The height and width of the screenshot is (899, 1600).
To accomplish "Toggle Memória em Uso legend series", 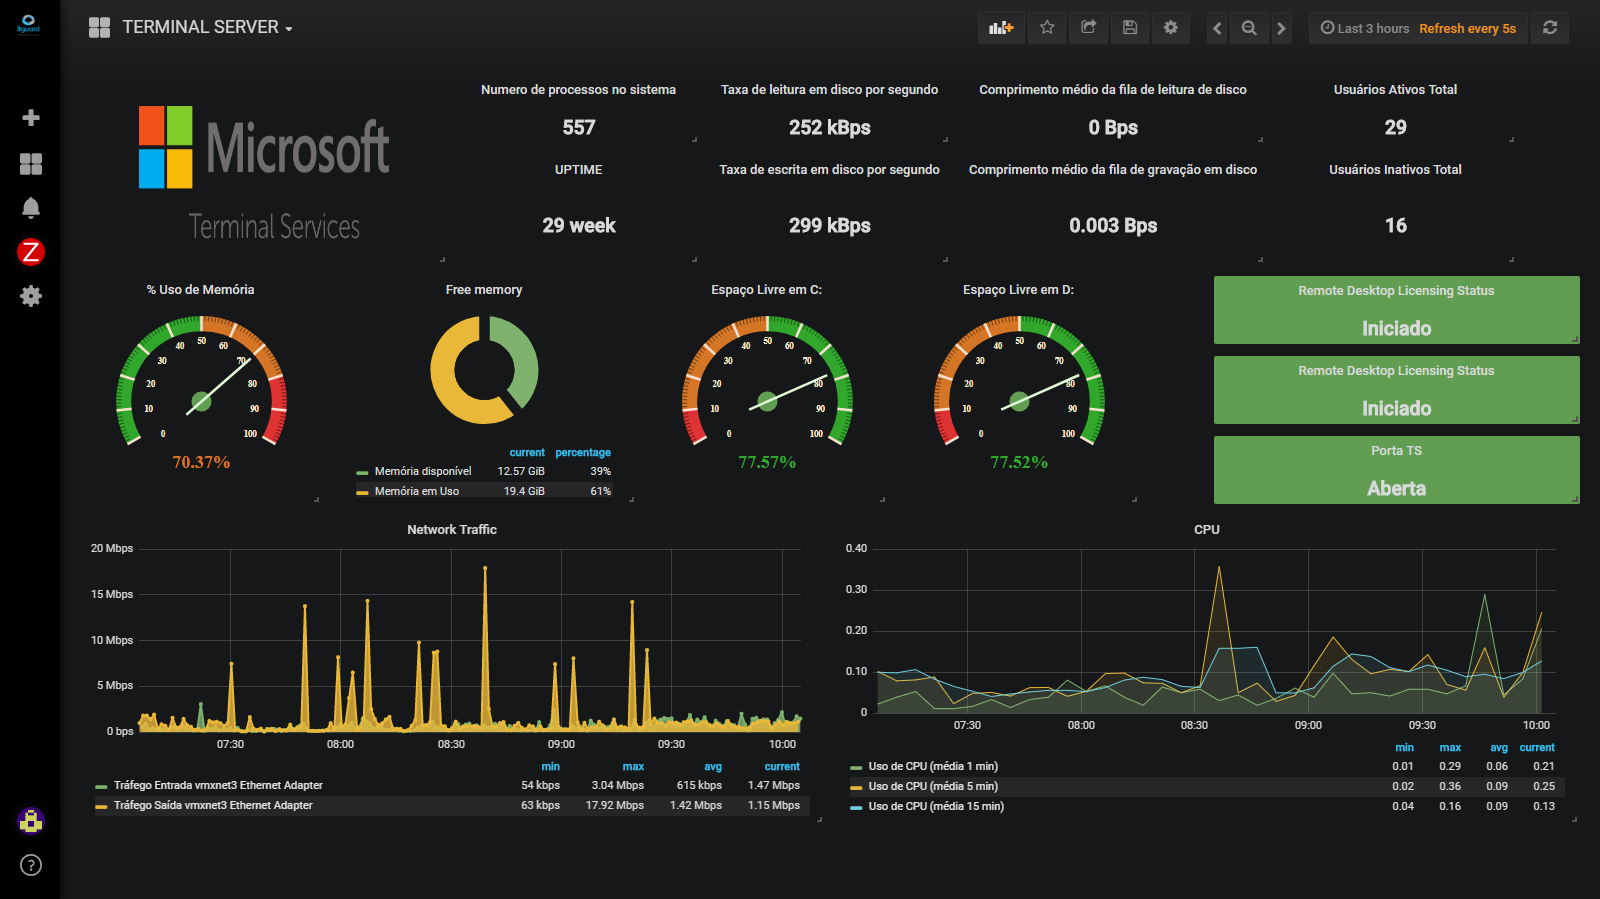I will (417, 491).
